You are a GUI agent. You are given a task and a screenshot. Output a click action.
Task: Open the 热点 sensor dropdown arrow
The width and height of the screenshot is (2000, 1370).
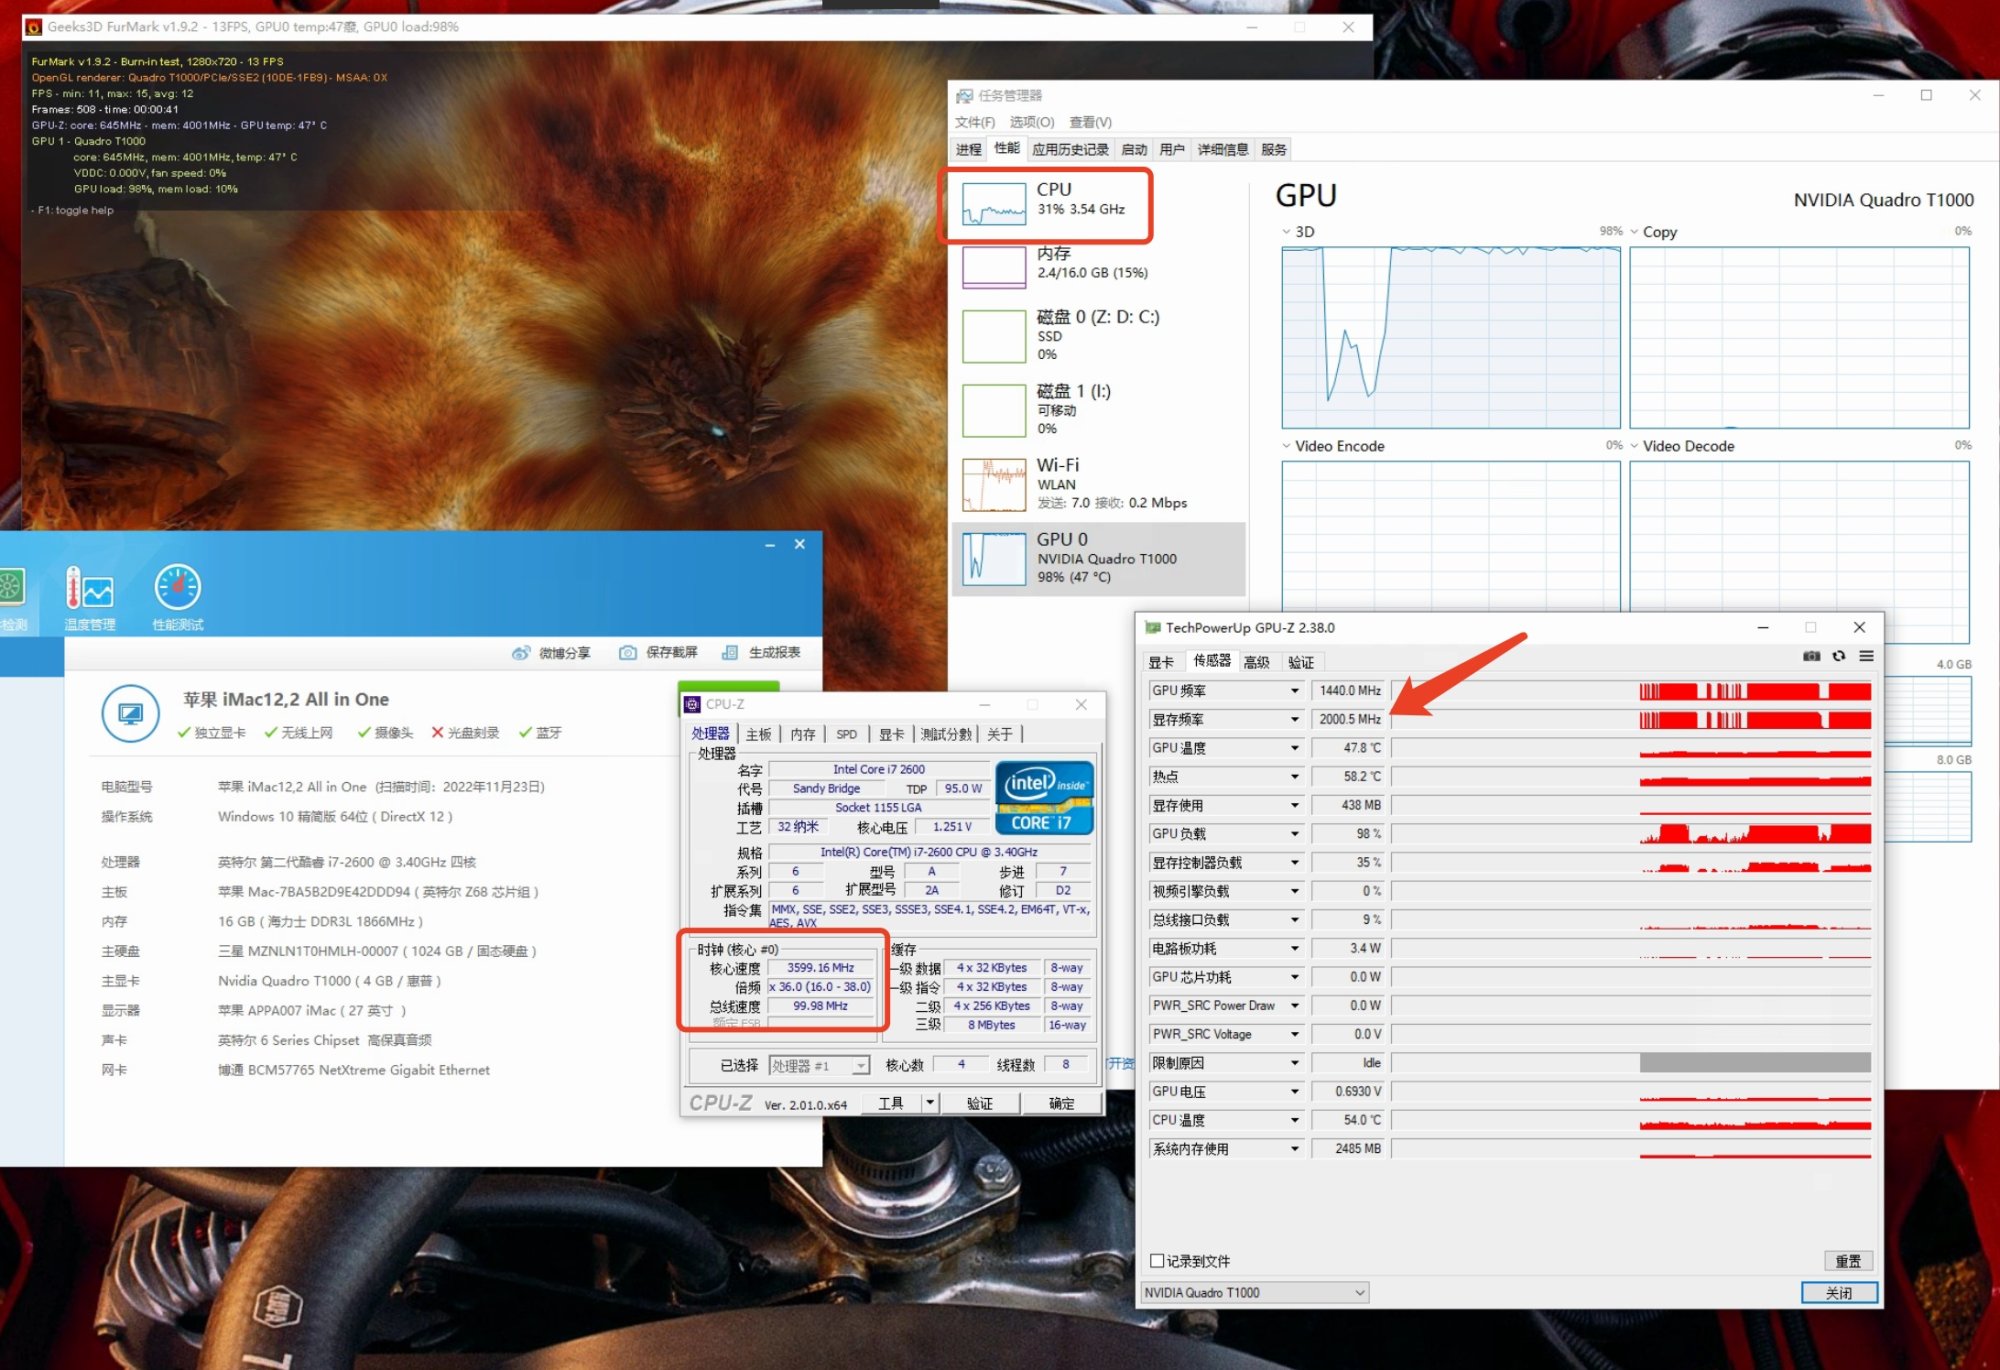pos(1294,777)
